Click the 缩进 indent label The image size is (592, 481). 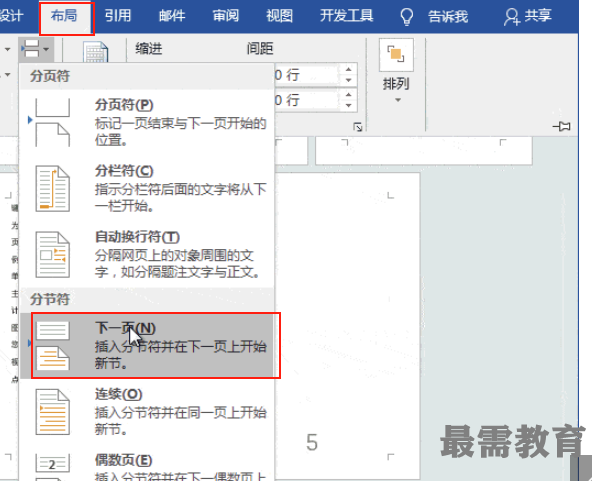point(149,49)
